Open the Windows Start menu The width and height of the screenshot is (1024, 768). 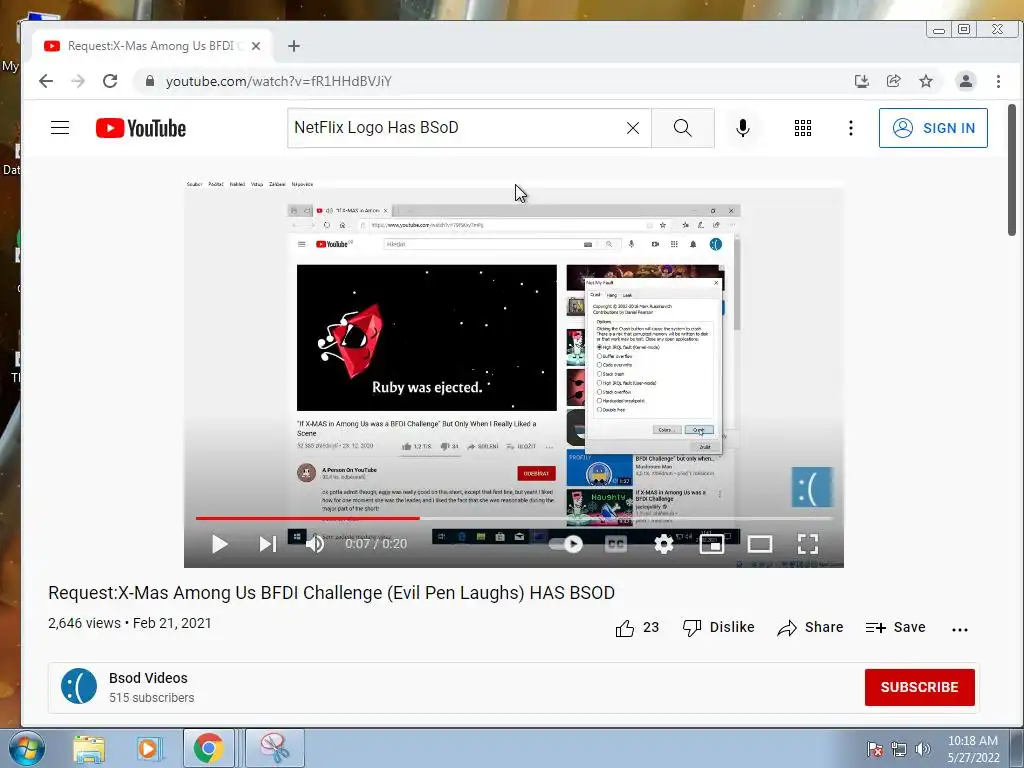tap(26, 748)
